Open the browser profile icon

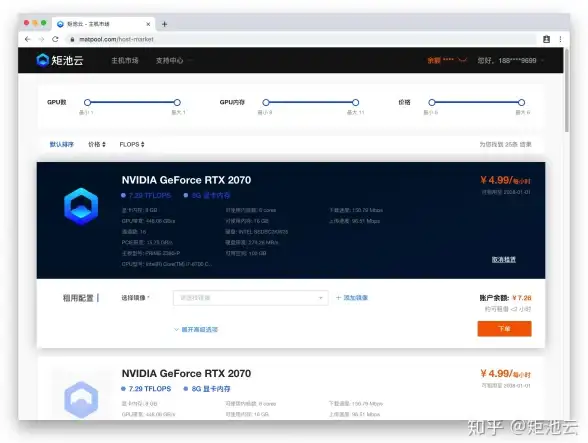(x=546, y=39)
